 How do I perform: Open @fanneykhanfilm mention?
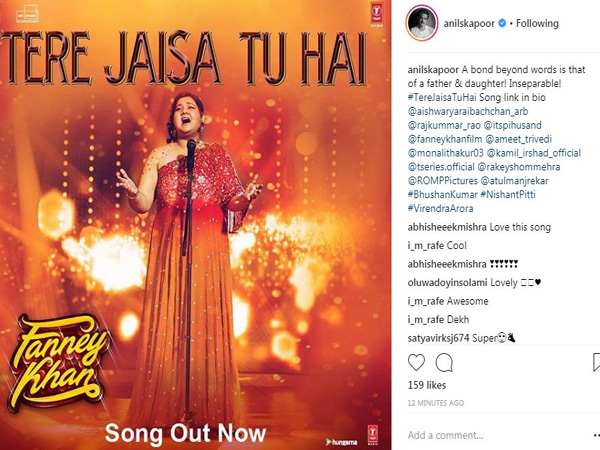coord(445,139)
